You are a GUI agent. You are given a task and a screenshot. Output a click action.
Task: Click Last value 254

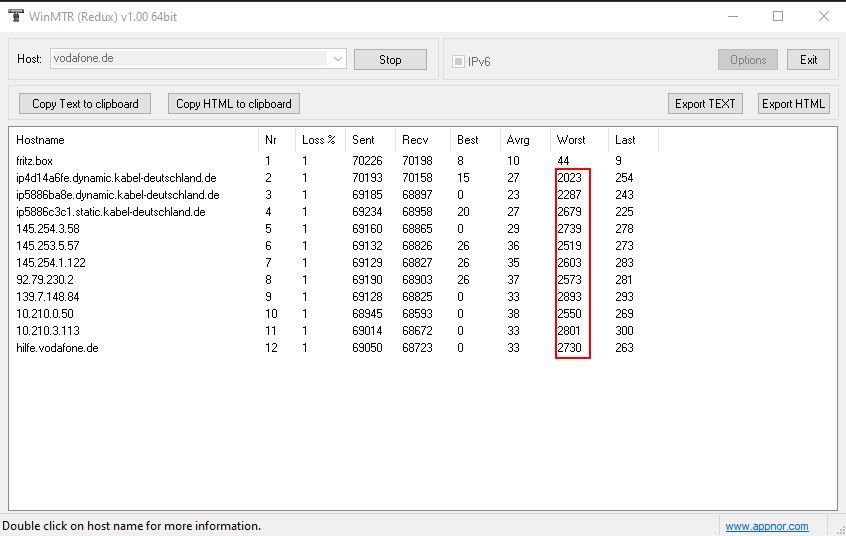(624, 178)
